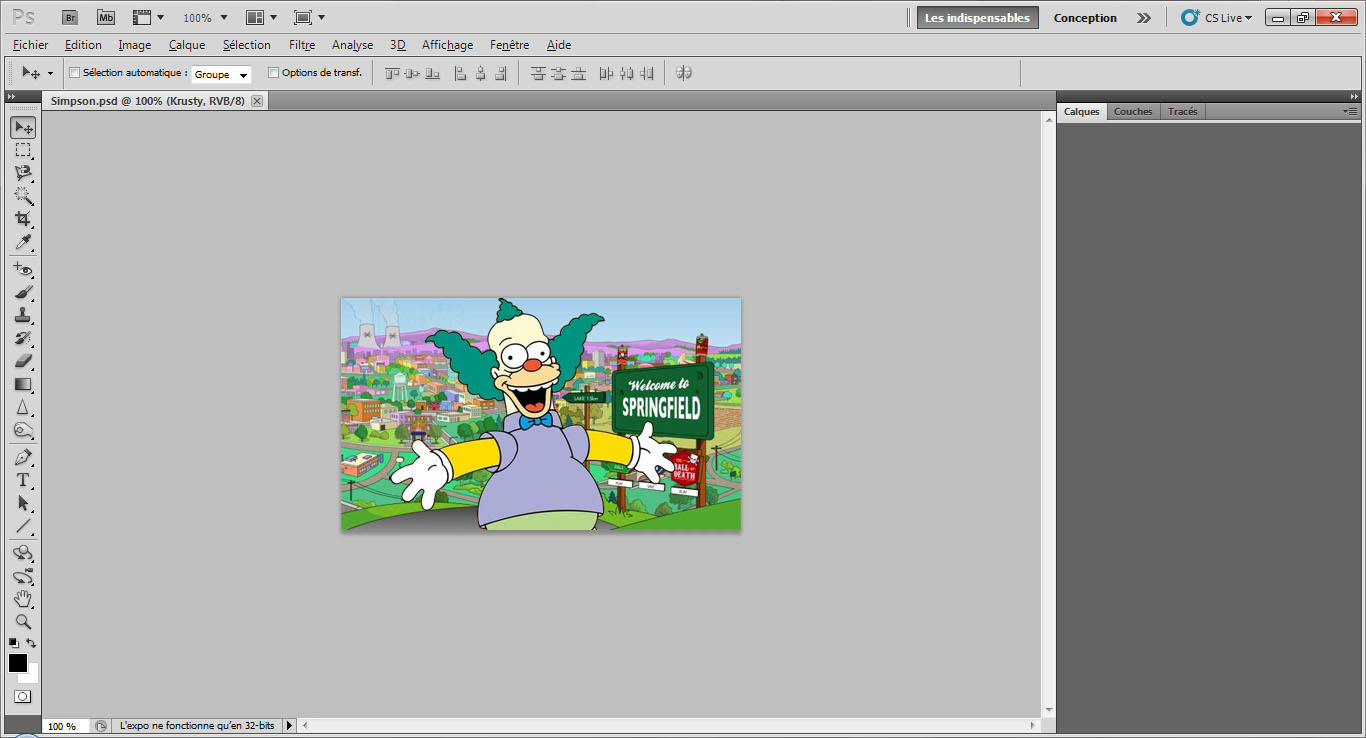
Task: Toggle Quick Mask mode
Action: 22,696
